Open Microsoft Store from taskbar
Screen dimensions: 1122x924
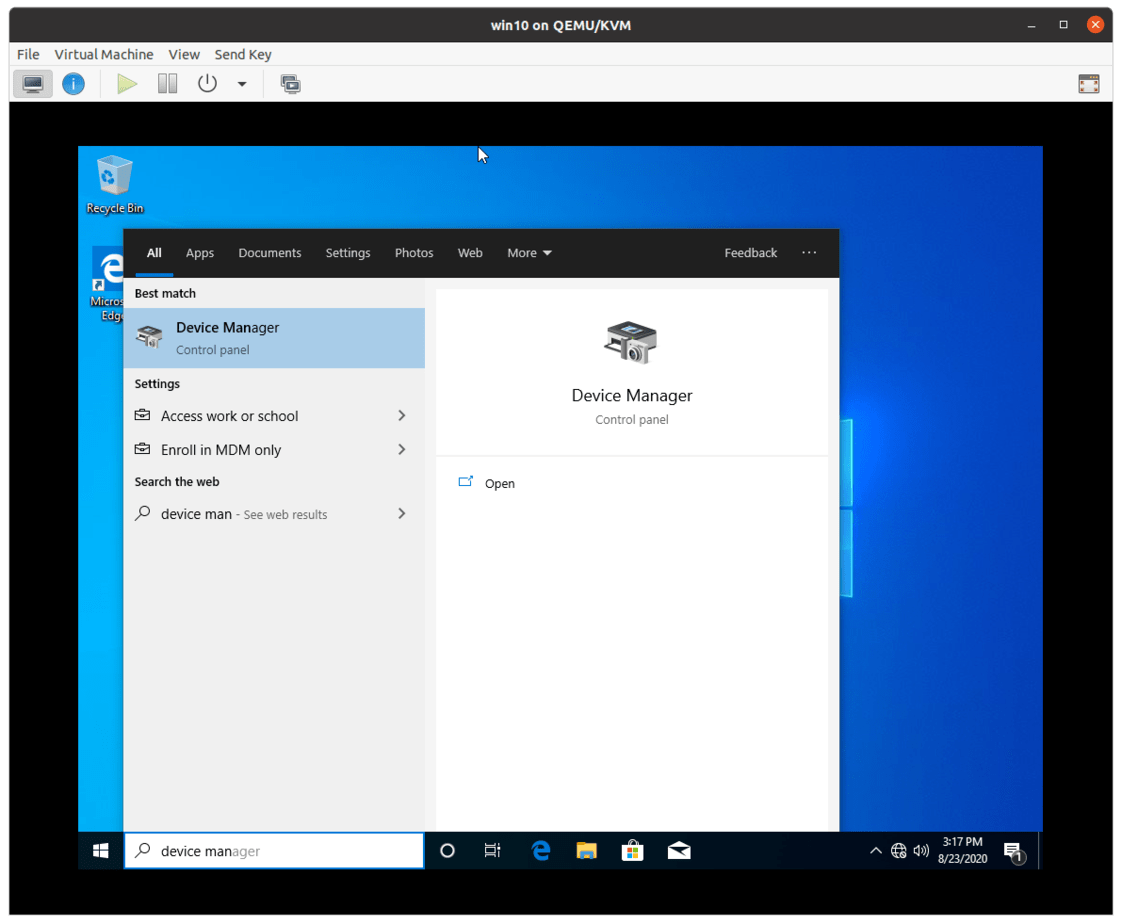coord(633,850)
